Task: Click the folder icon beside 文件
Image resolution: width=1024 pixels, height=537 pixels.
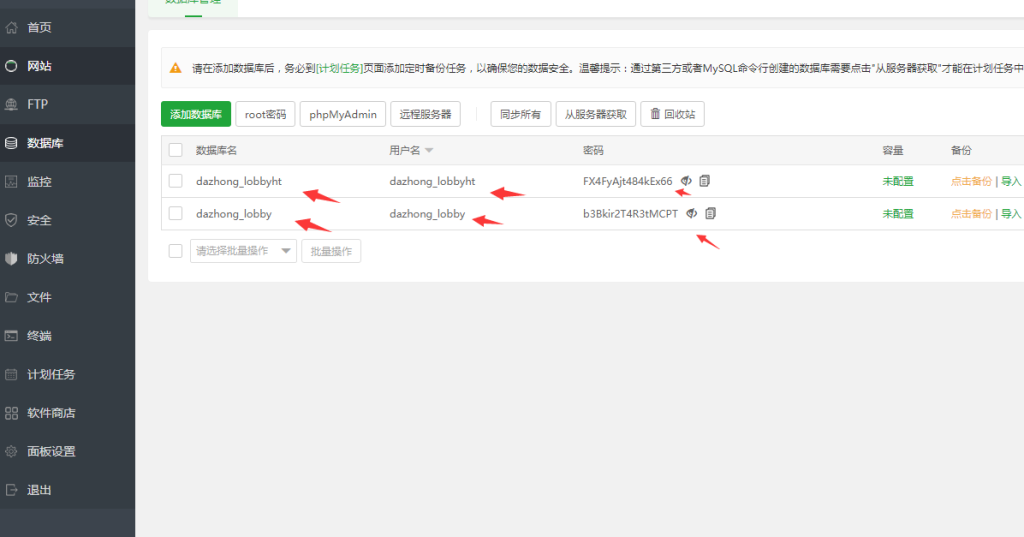Action: point(11,297)
